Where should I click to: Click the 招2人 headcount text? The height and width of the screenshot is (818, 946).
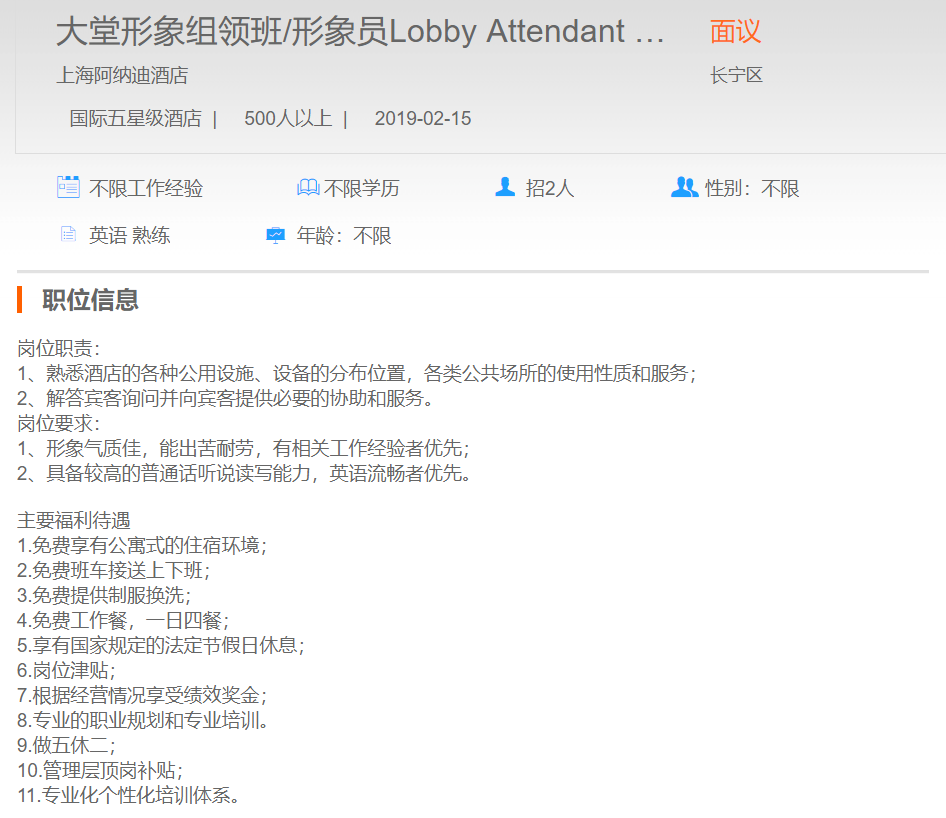coord(550,189)
